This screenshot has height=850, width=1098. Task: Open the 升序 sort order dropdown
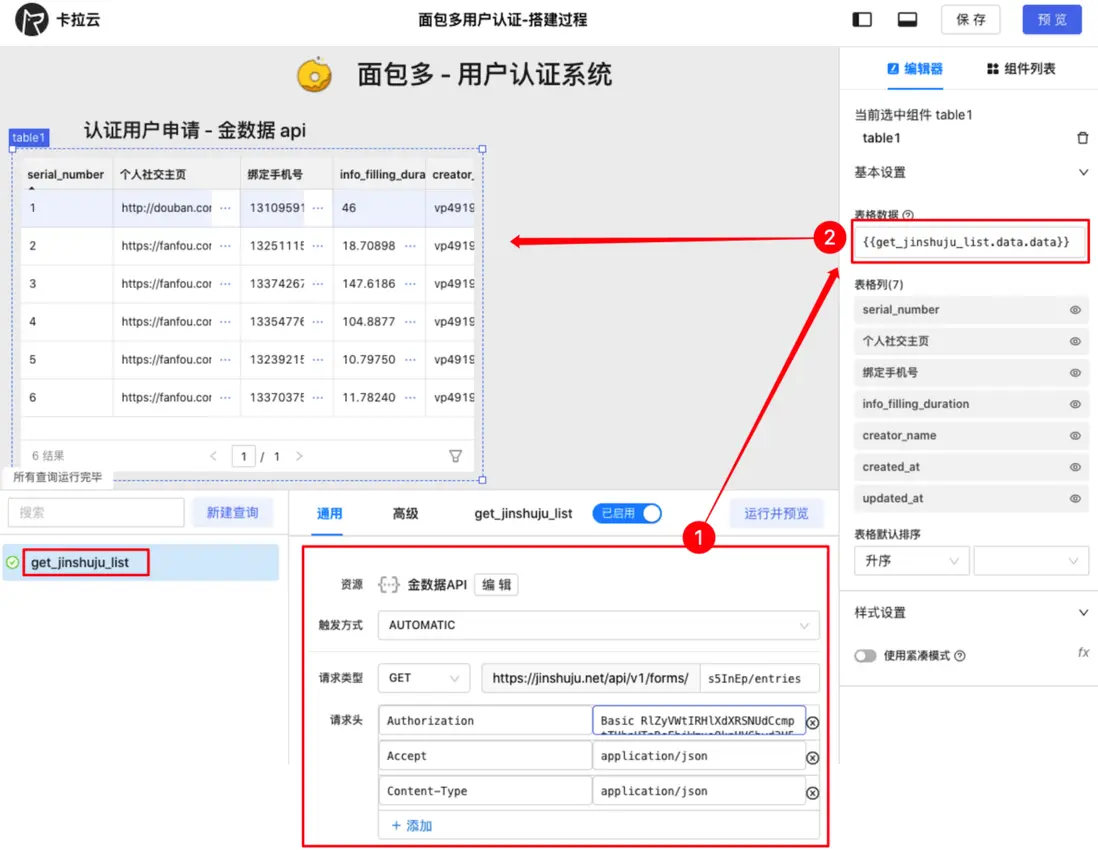point(911,561)
